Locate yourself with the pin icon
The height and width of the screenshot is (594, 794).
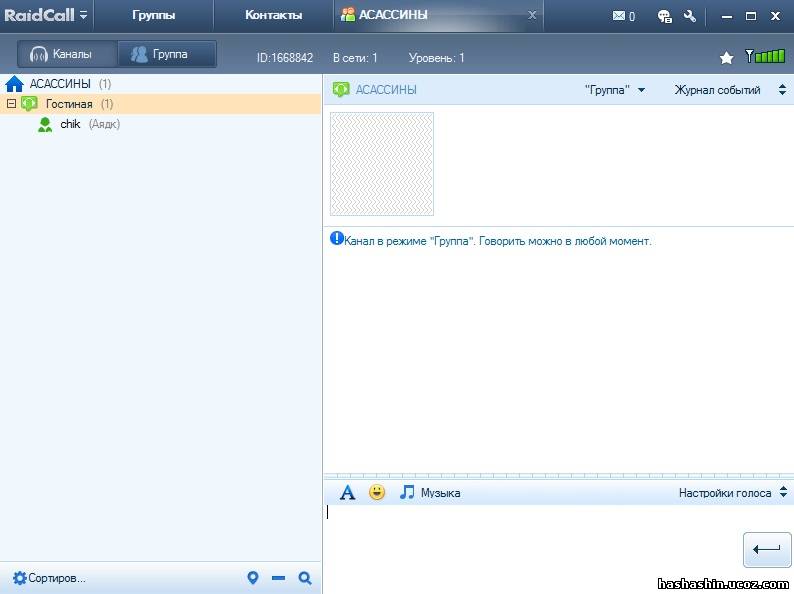pos(253,578)
